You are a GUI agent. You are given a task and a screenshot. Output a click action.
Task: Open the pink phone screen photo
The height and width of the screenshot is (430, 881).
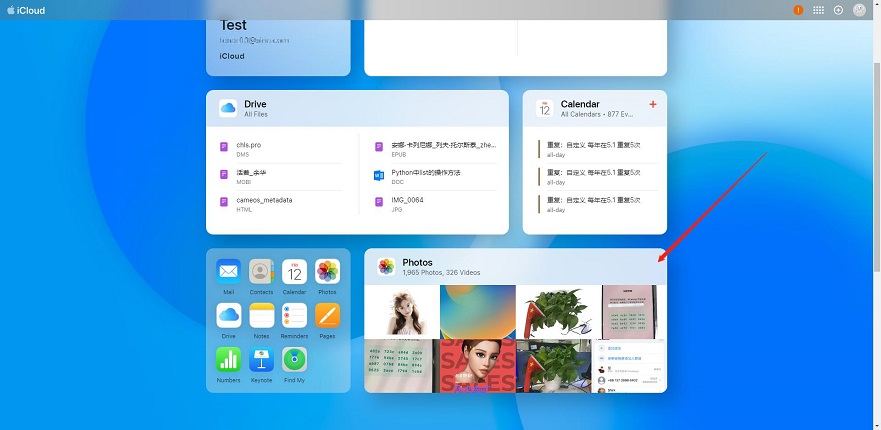tap(629, 311)
